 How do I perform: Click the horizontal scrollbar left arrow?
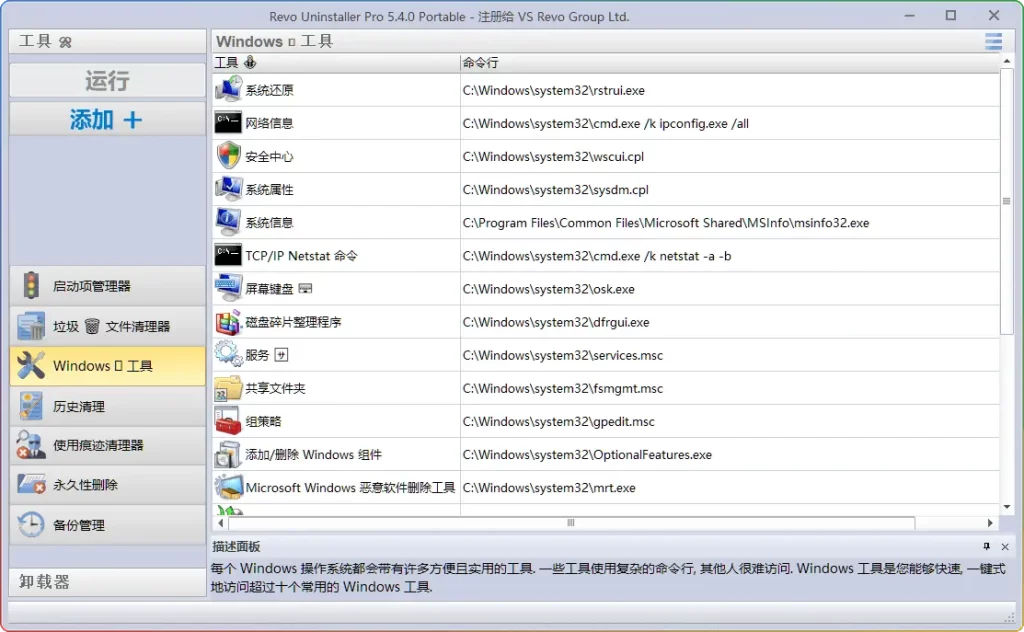click(220, 523)
